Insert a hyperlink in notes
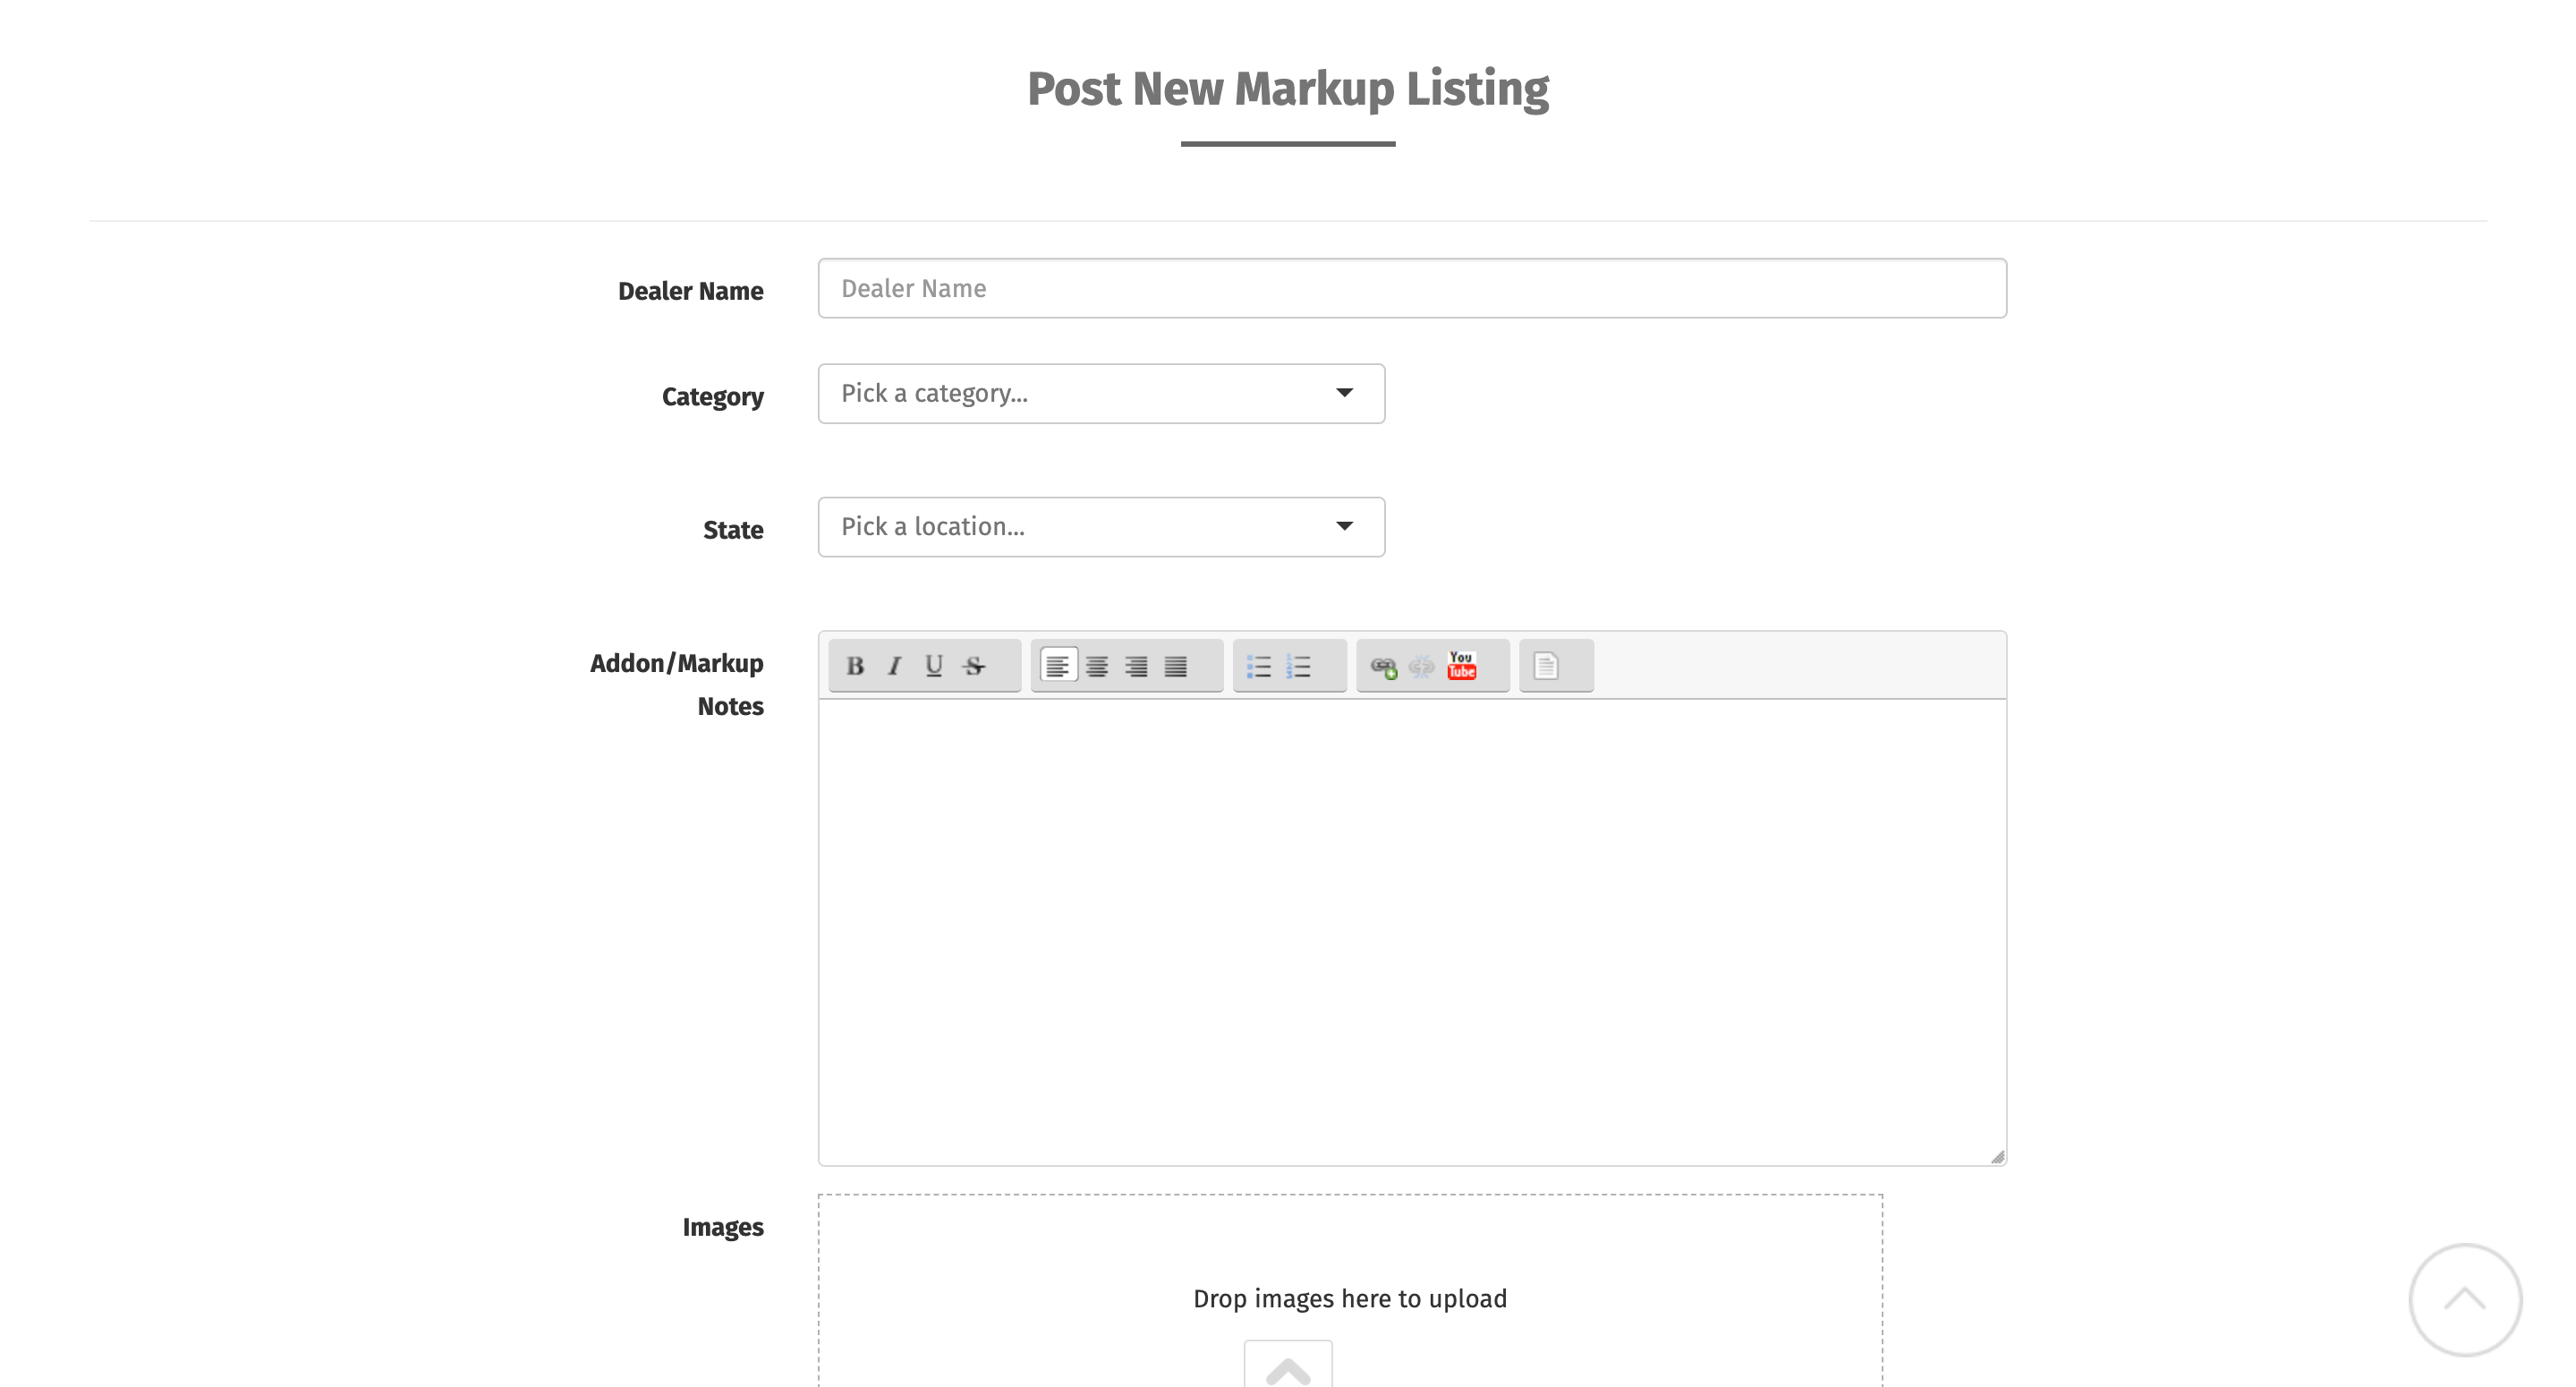Viewport: 2576px width, 1387px height. pos(1383,666)
